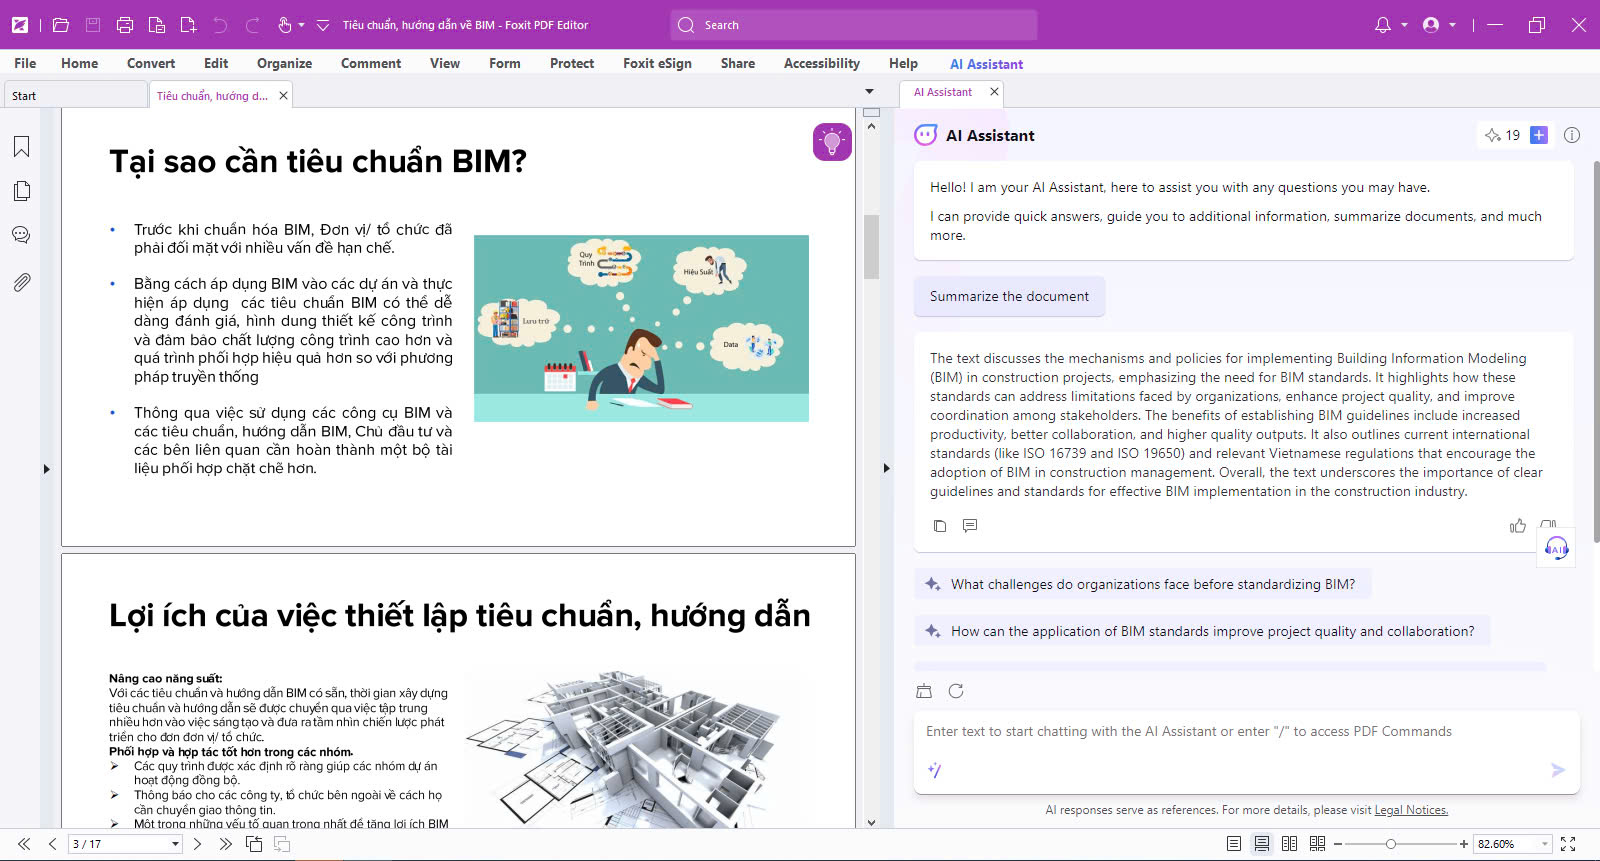Click the Save icon in quick access toolbar
This screenshot has height=861, width=1600.
(x=93, y=25)
